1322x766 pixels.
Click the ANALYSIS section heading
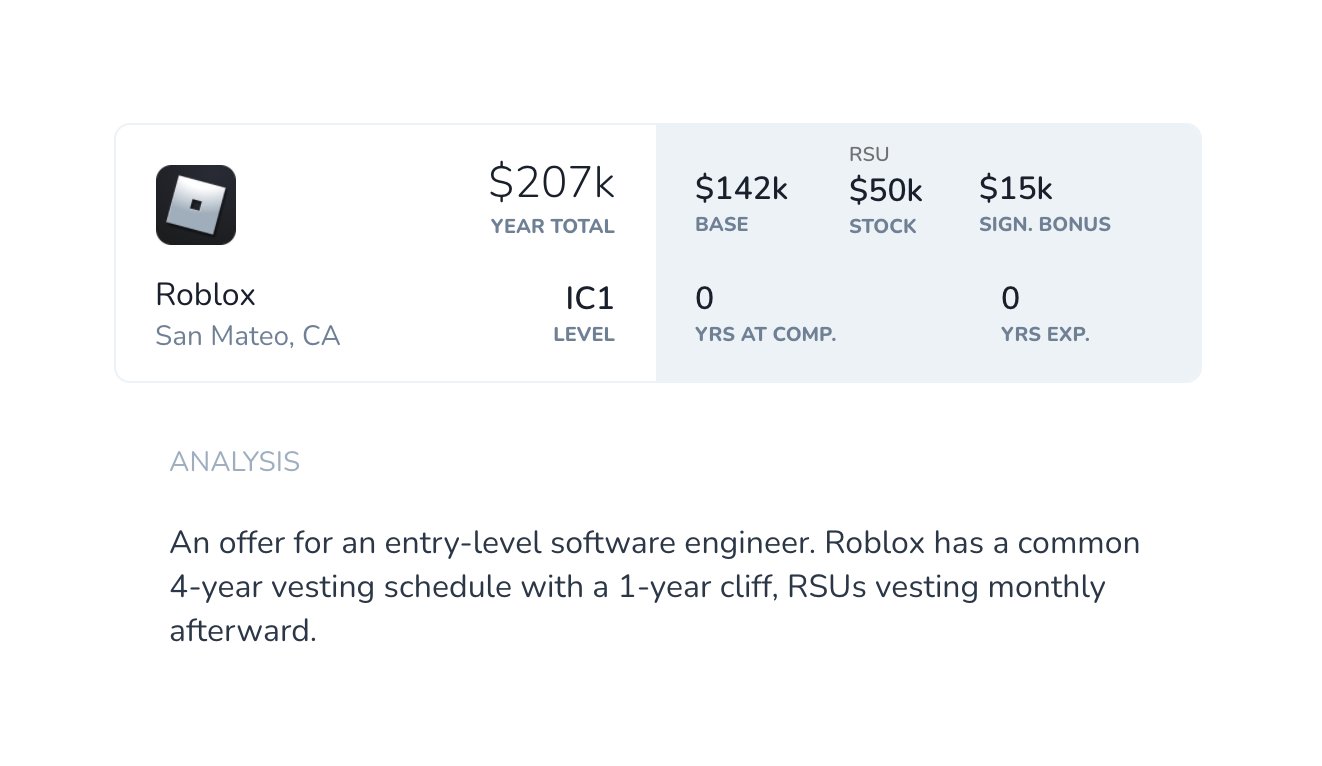coord(234,462)
